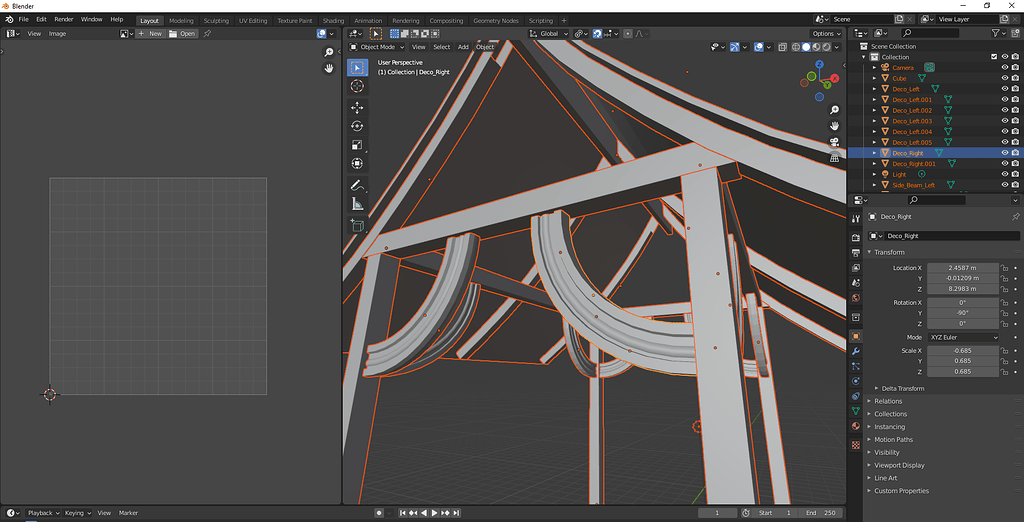1024x522 pixels.
Task: Click New in the image editor
Action: click(150, 33)
